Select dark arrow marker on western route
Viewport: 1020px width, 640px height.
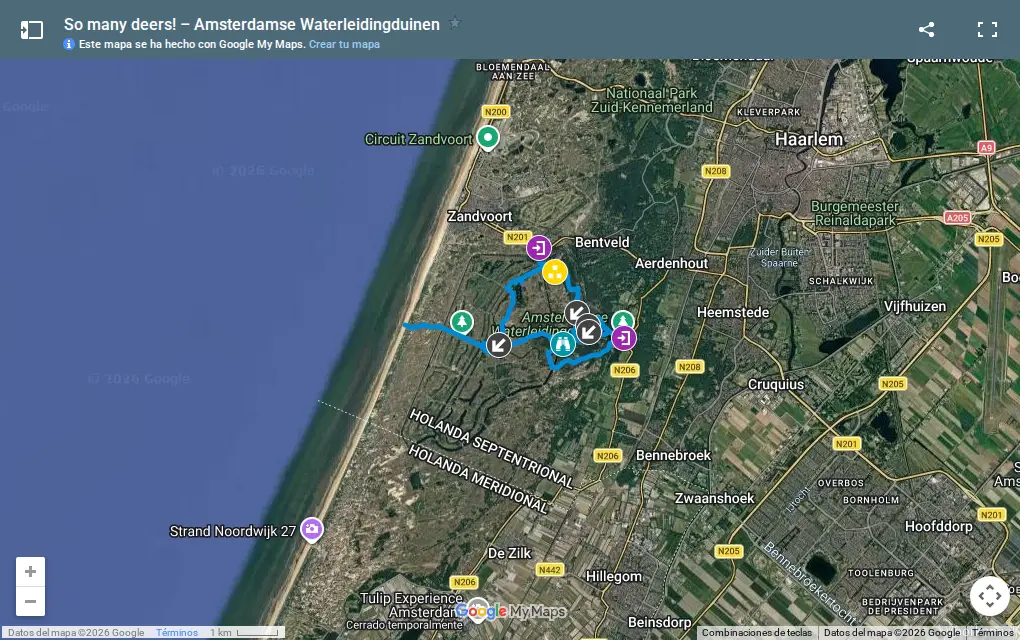(499, 345)
